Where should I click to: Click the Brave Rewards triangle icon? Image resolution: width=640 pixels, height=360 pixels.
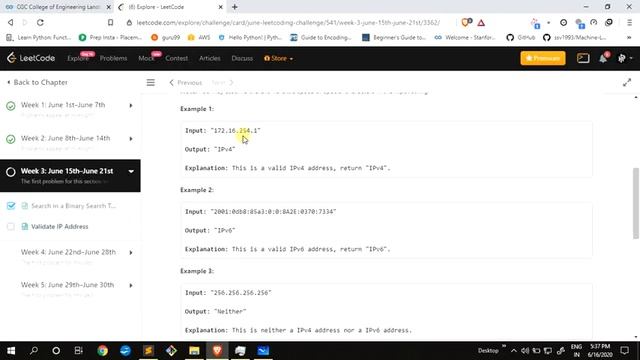tap(481, 23)
